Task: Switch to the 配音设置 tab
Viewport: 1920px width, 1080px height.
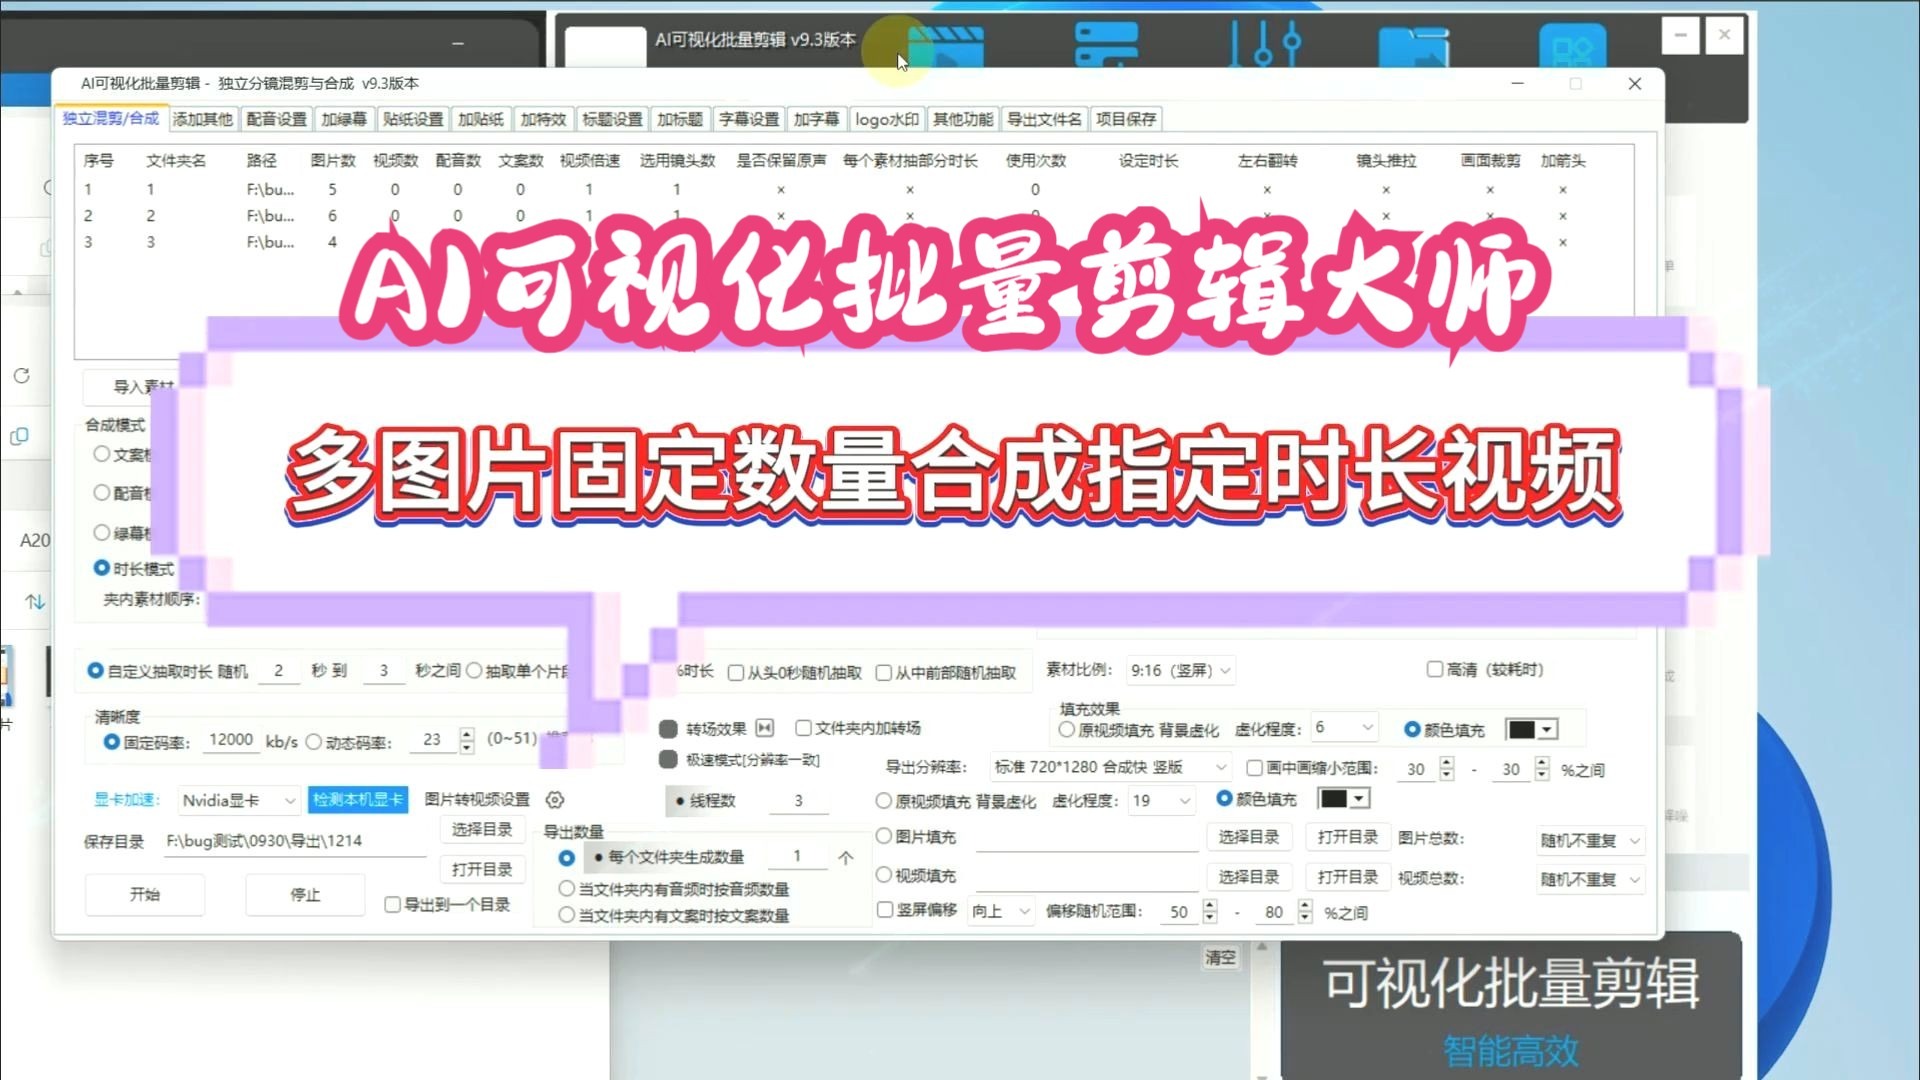Action: tap(277, 119)
